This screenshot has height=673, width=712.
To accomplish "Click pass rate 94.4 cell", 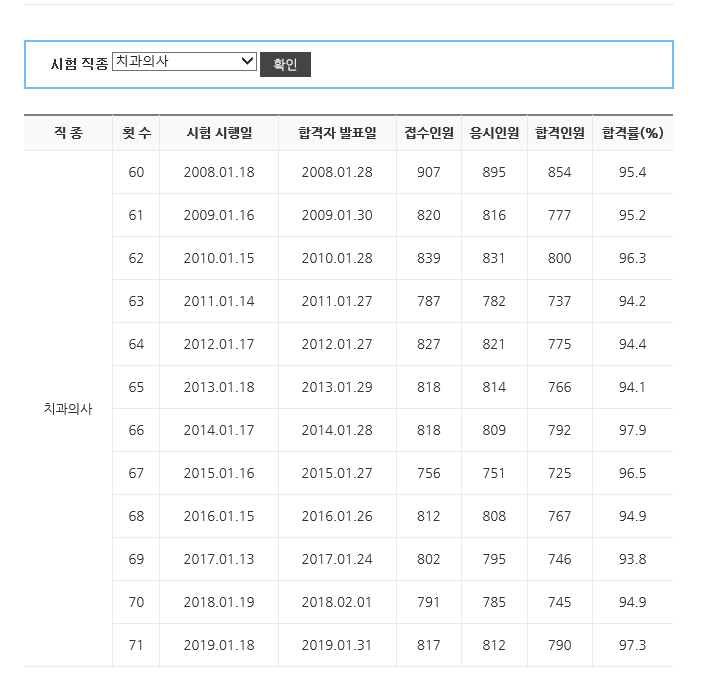I will pyautogui.click(x=633, y=344).
